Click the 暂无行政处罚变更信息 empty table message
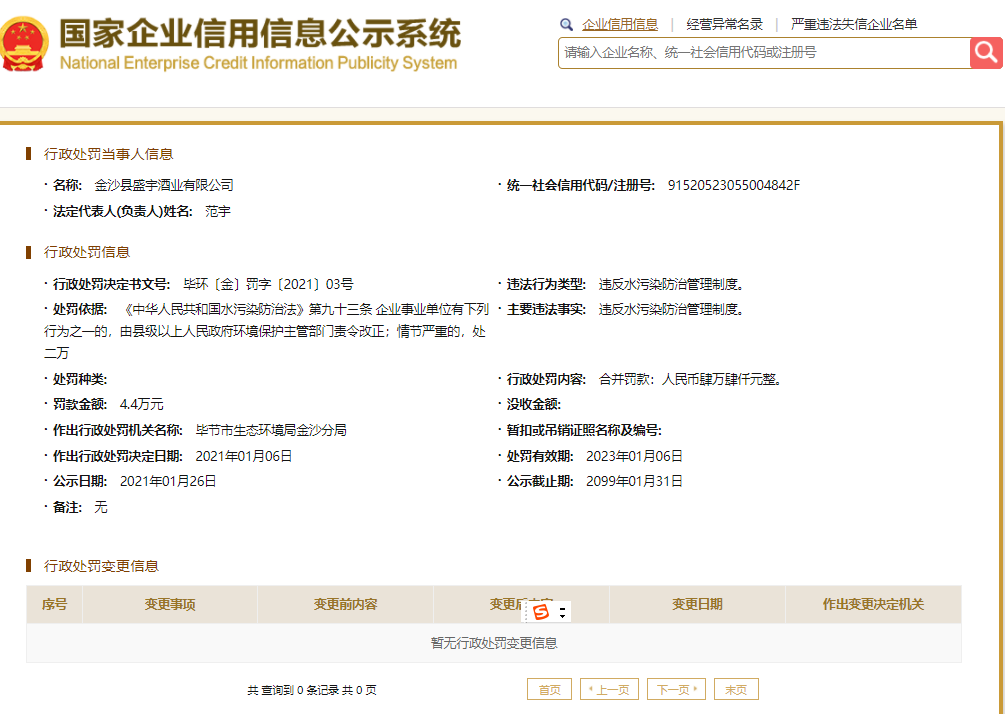Viewport: 1005px width, 714px height. pos(494,643)
